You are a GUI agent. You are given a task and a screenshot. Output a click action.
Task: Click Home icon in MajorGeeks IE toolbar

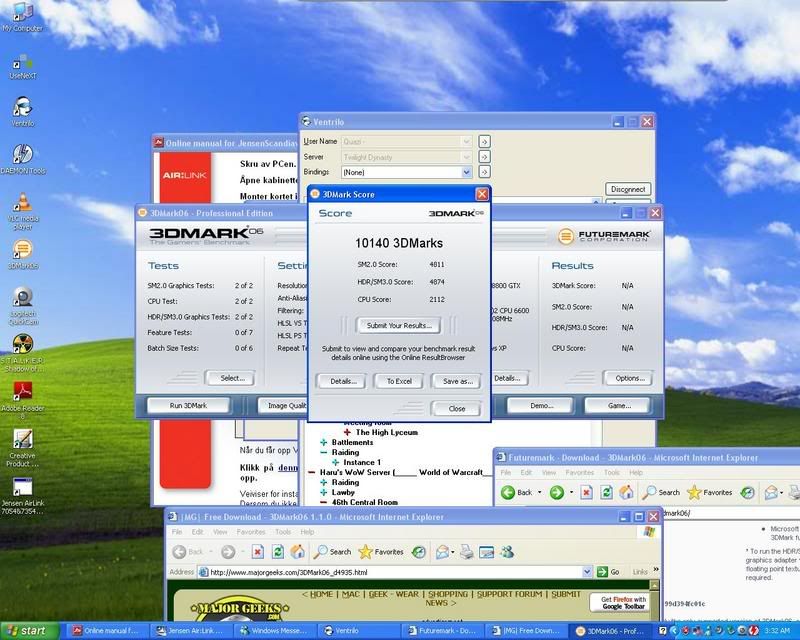[x=297, y=552]
